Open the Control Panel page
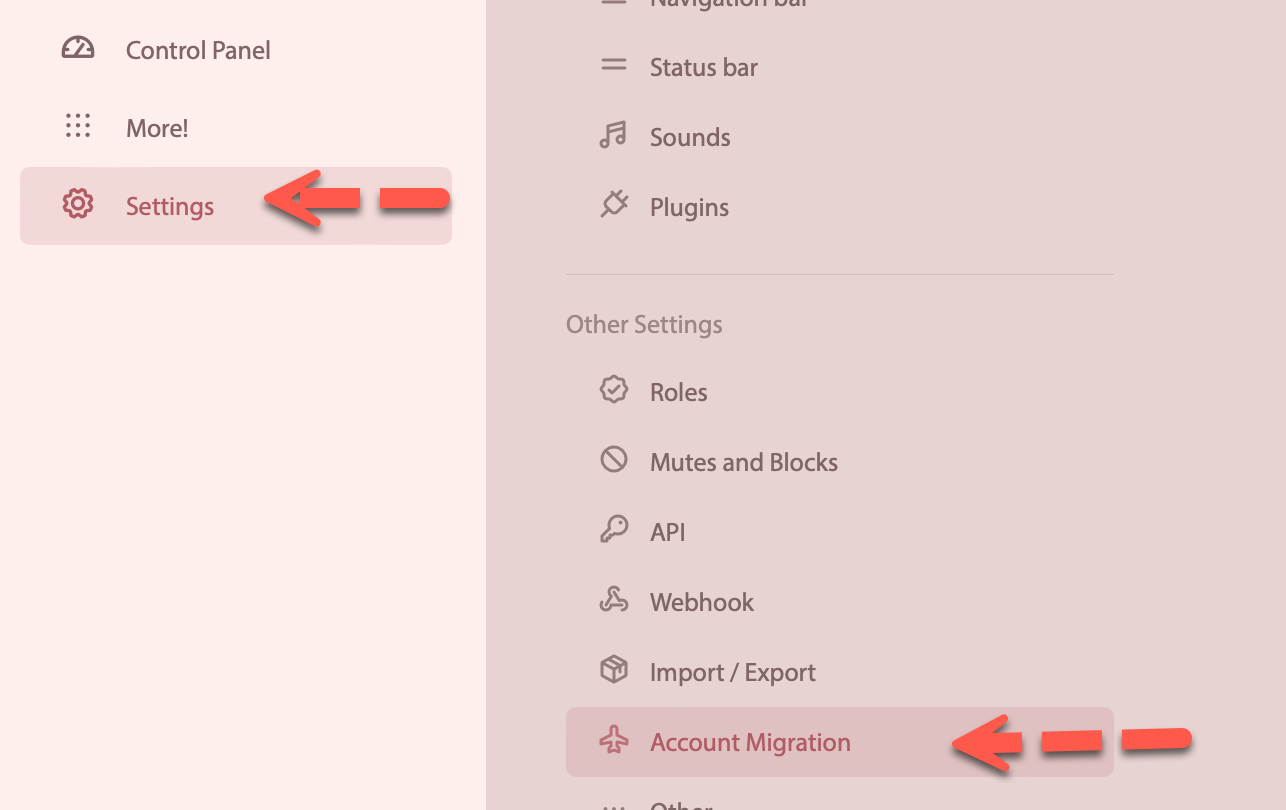 [x=236, y=50]
